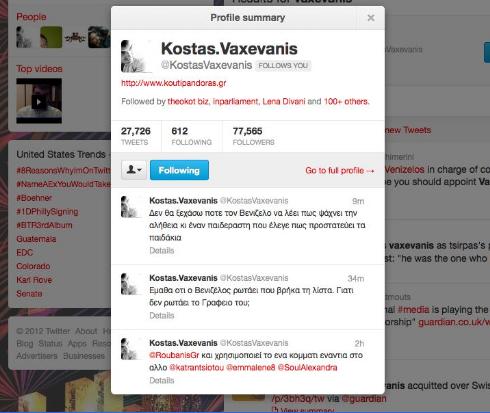Click the green avatar under People
The height and width of the screenshot is (413, 490).
51,37
